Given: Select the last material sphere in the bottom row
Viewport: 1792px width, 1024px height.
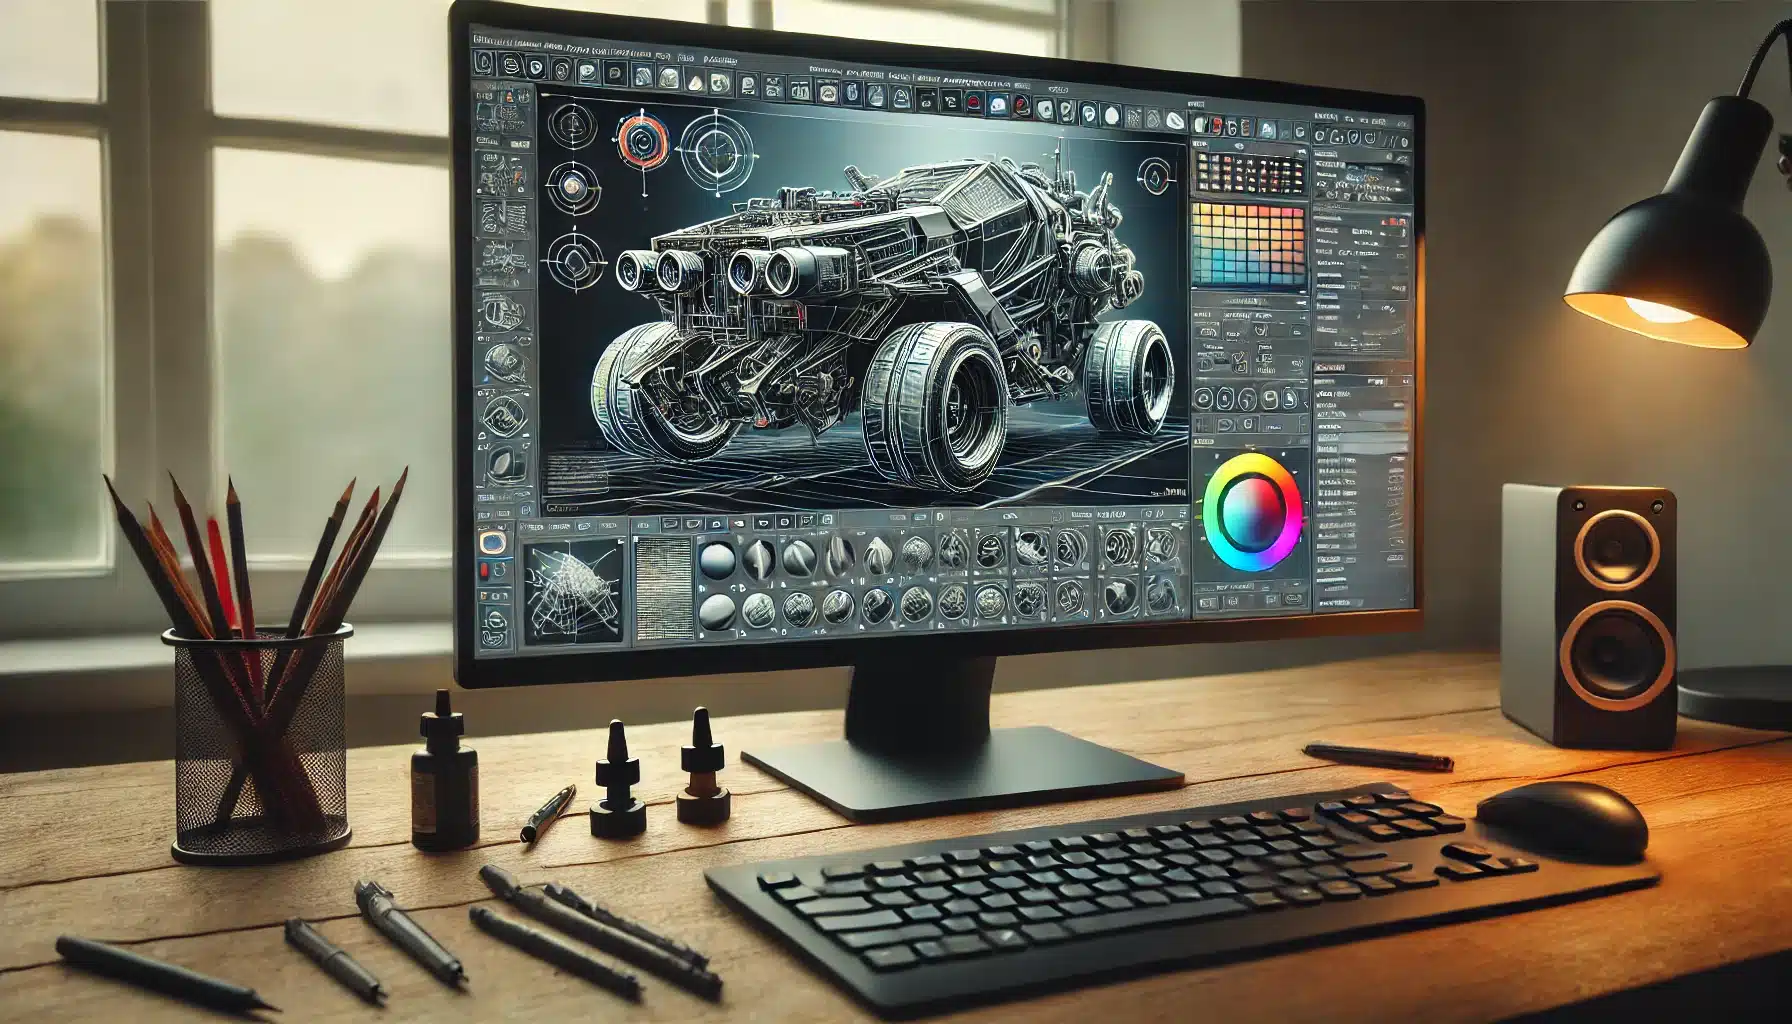Looking at the screenshot, I should pyautogui.click(x=1160, y=597).
